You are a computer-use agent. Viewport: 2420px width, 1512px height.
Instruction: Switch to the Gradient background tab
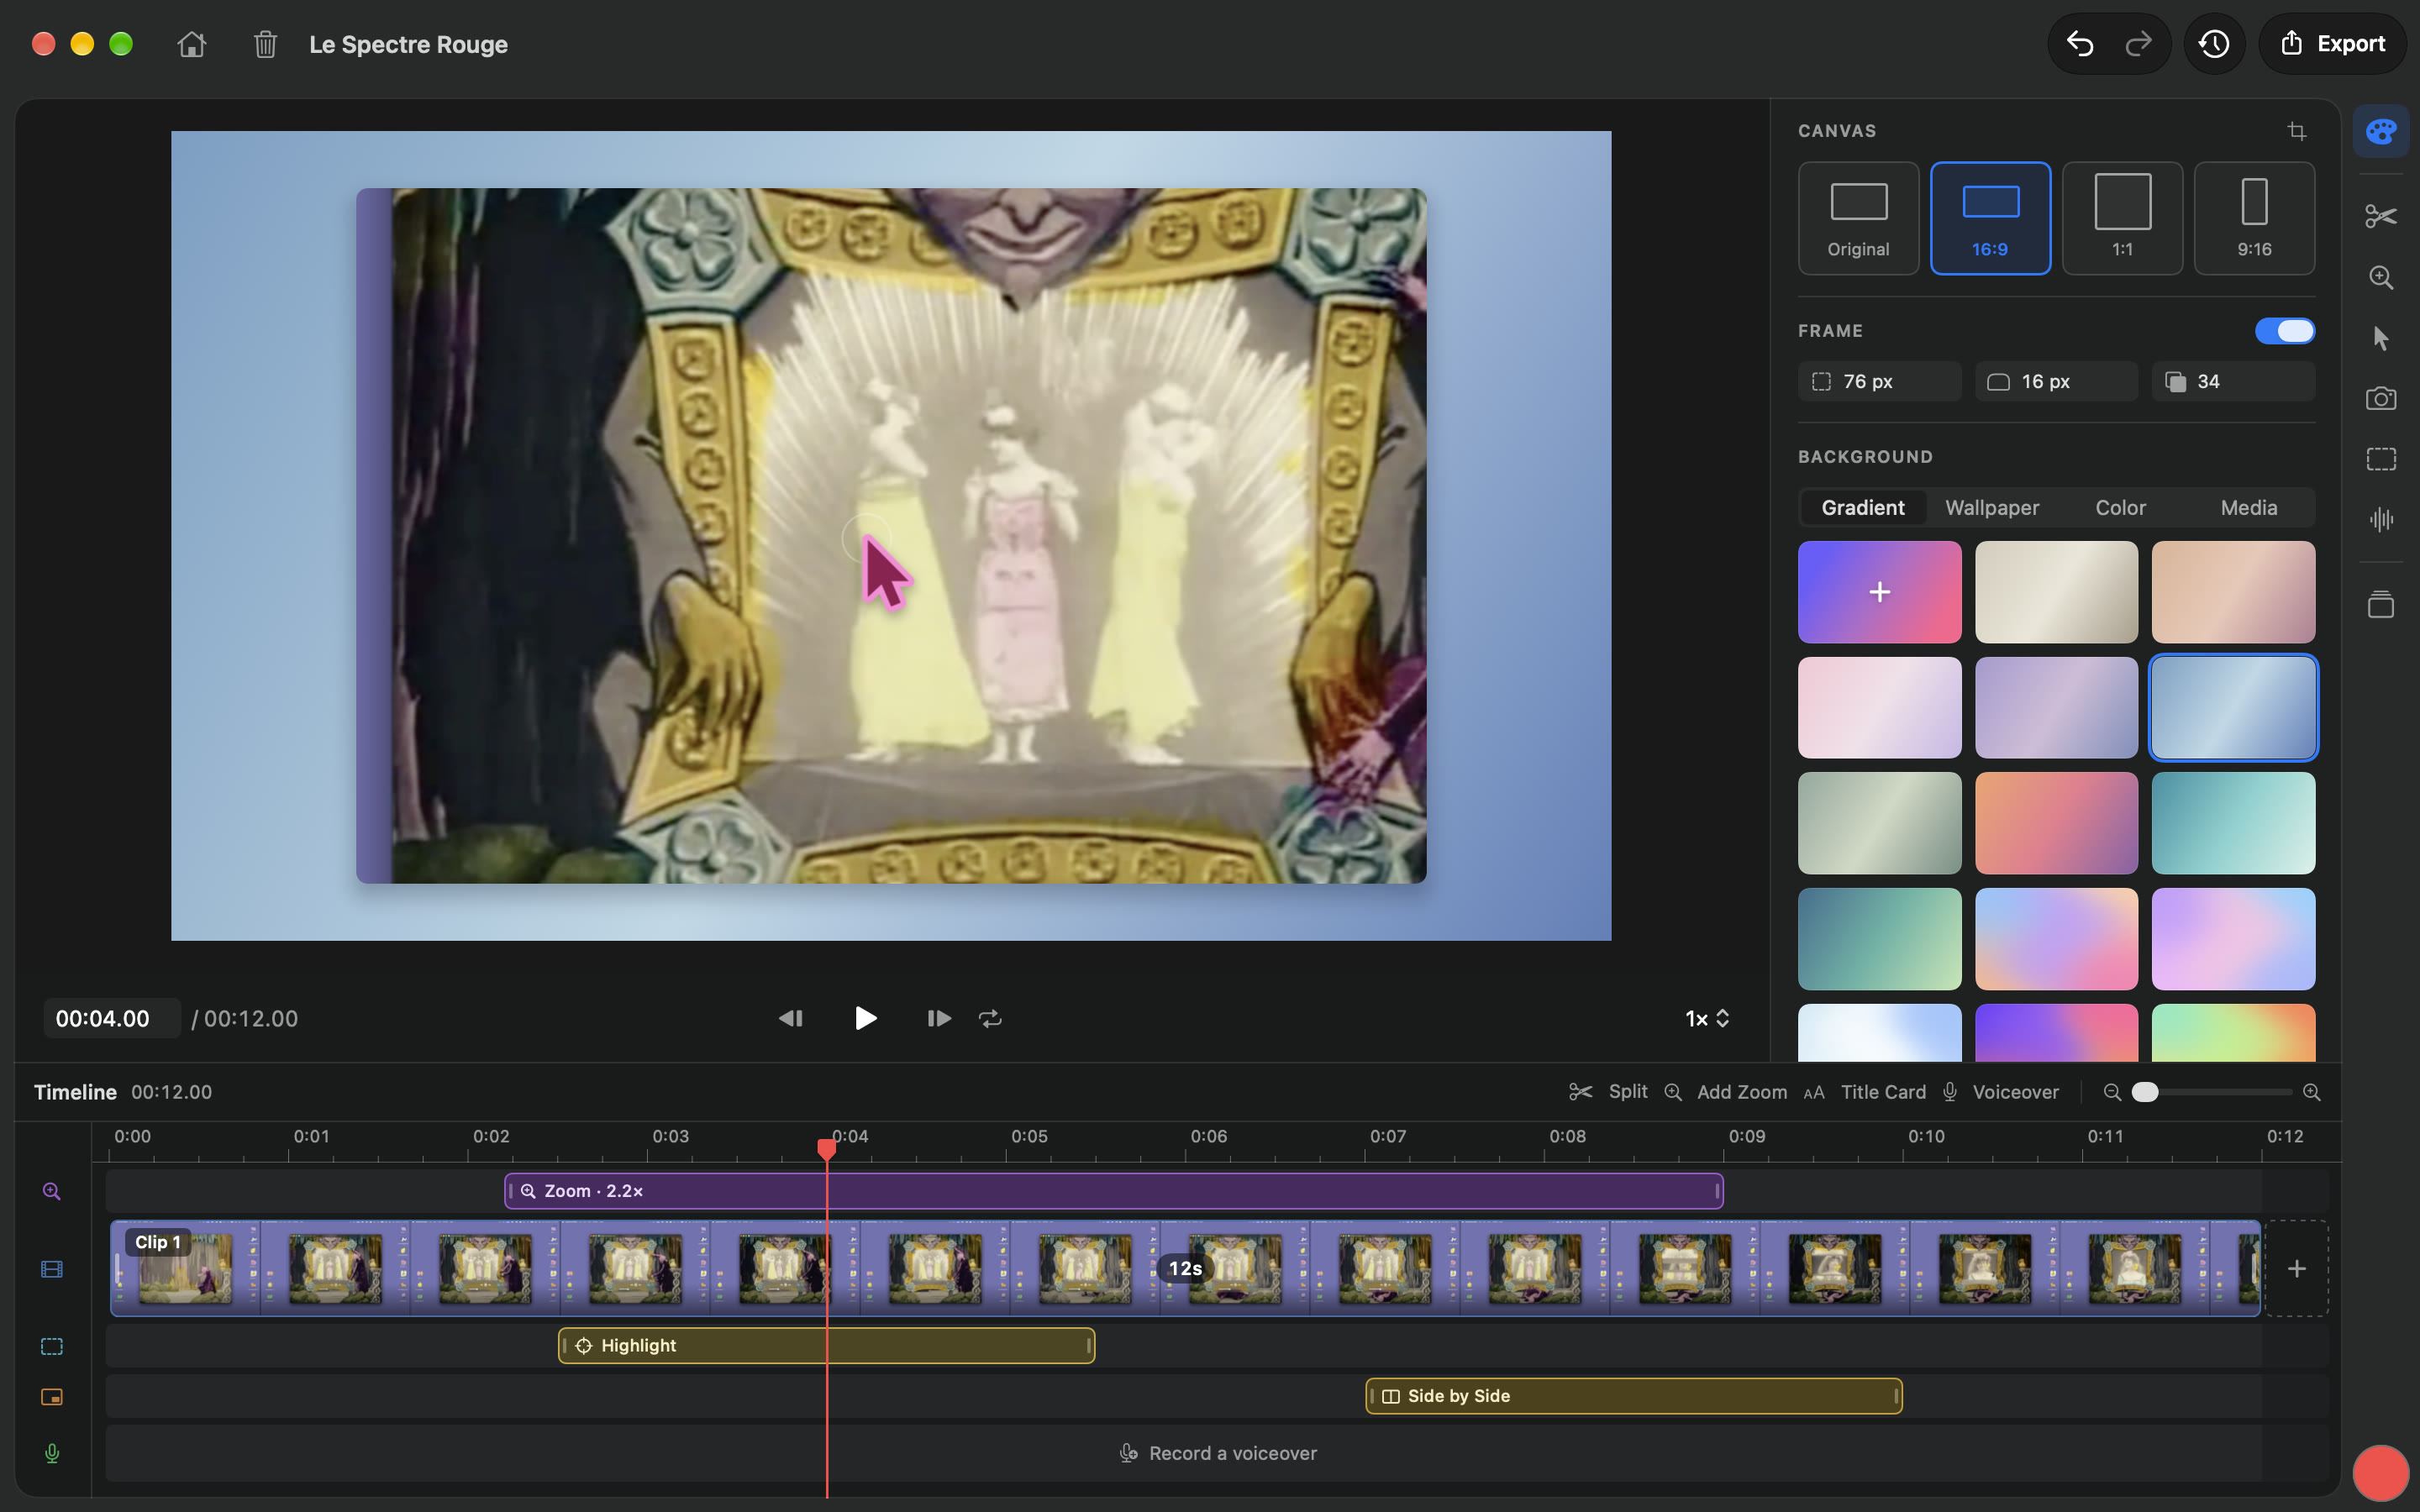click(x=1862, y=507)
